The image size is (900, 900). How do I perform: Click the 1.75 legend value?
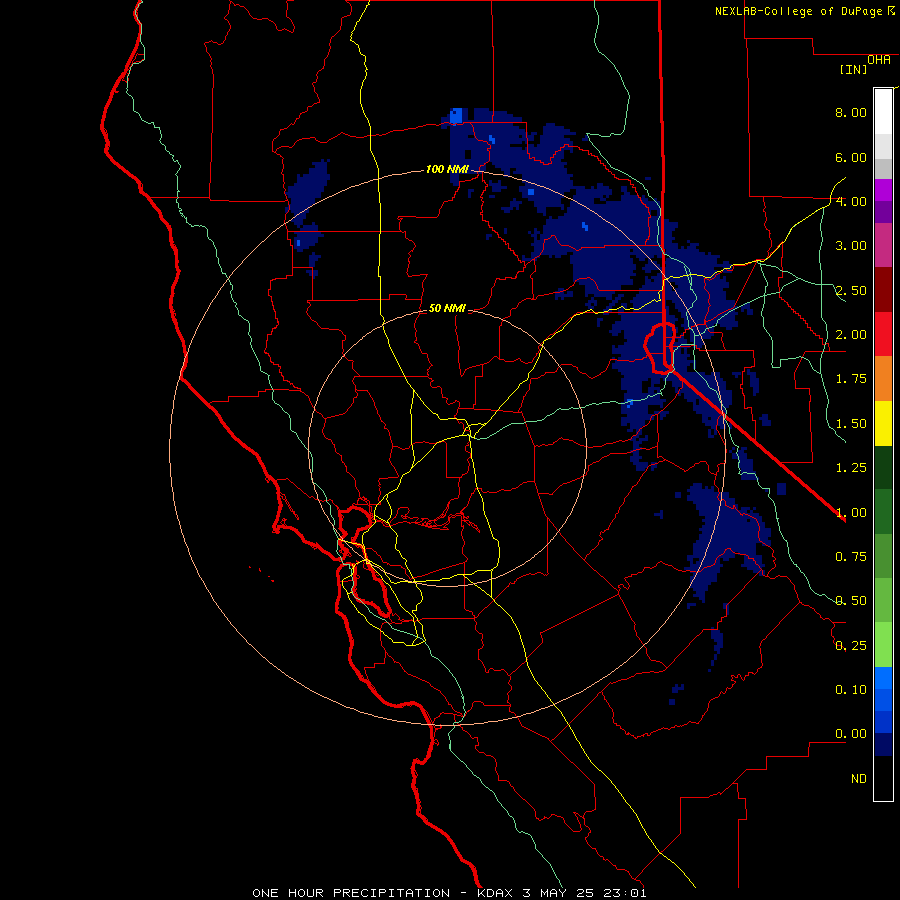point(851,379)
